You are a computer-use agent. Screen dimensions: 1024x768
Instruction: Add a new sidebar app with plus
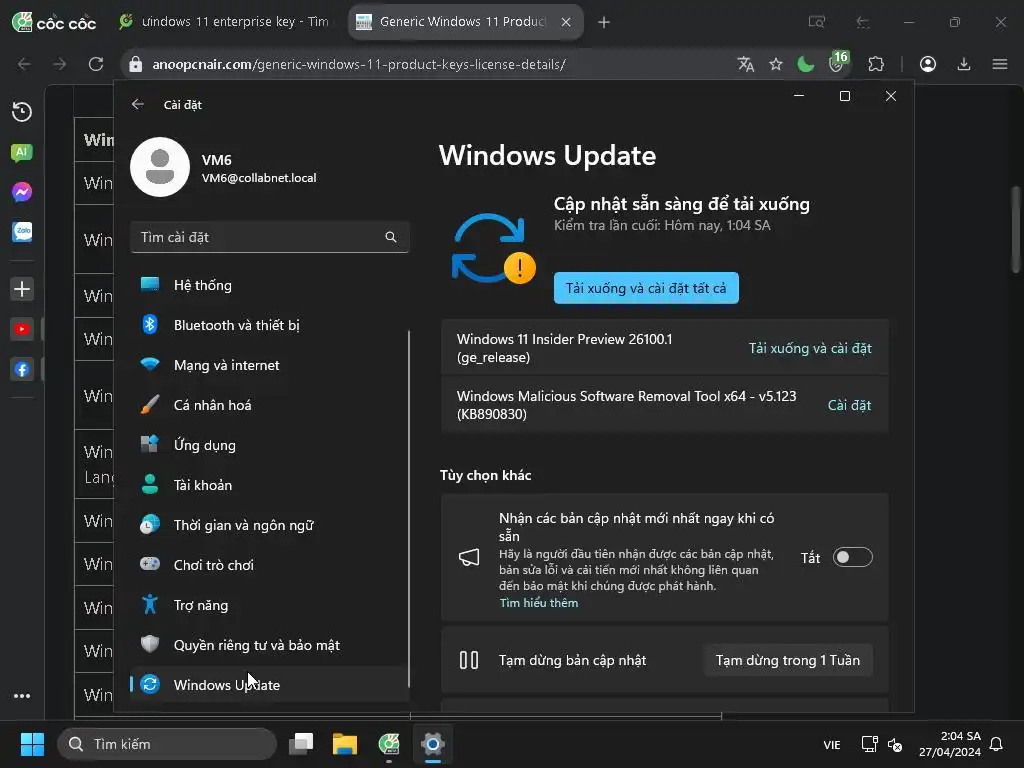pyautogui.click(x=22, y=289)
